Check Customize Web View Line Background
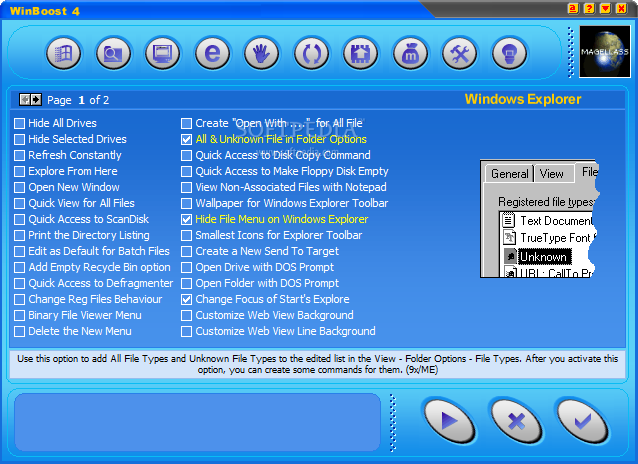 click(186, 332)
